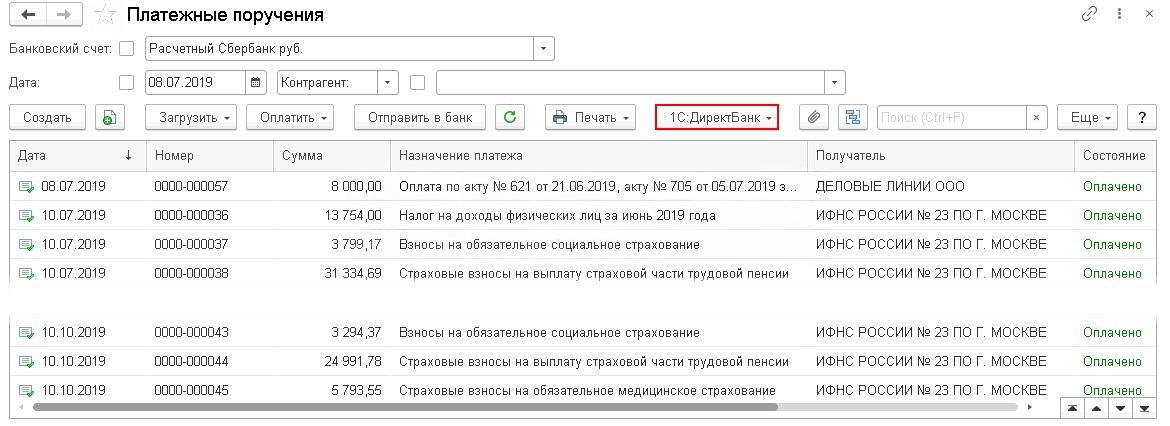Open the calendar picker for the date field
This screenshot has width=1170, height=426.
(256, 82)
